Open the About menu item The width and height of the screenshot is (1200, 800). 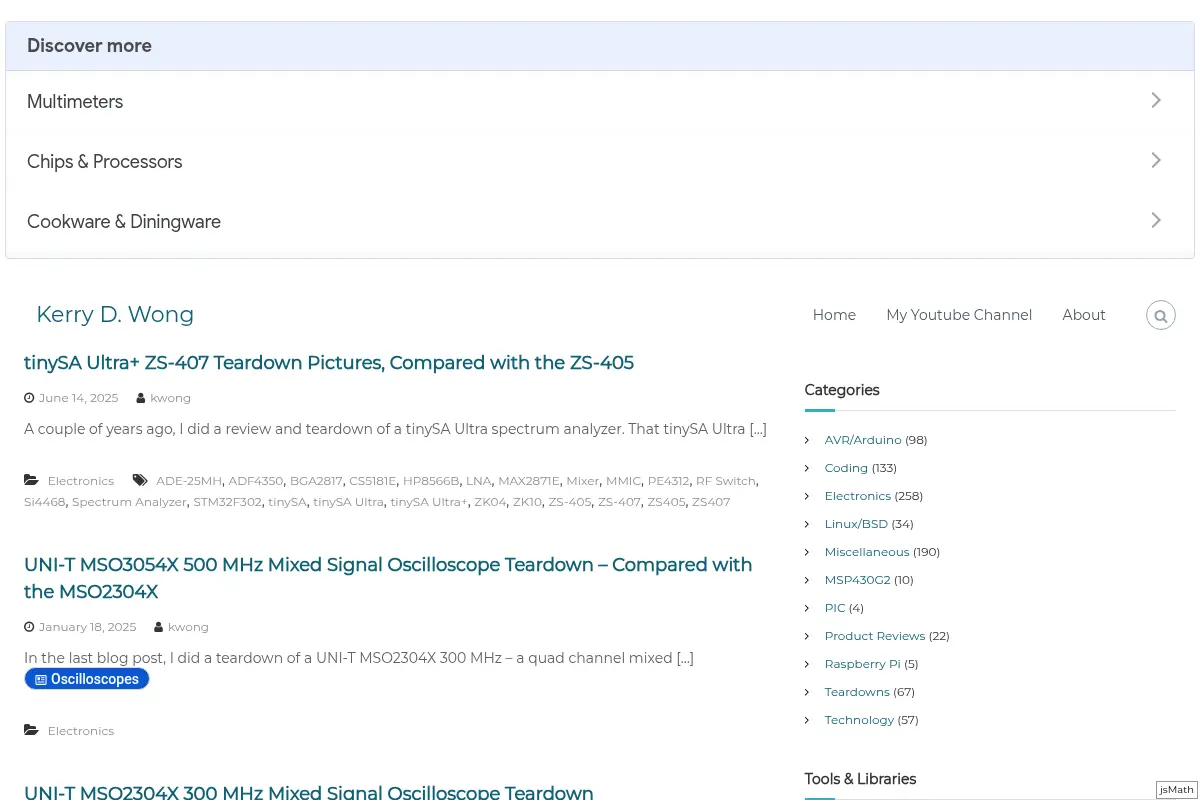1084,315
